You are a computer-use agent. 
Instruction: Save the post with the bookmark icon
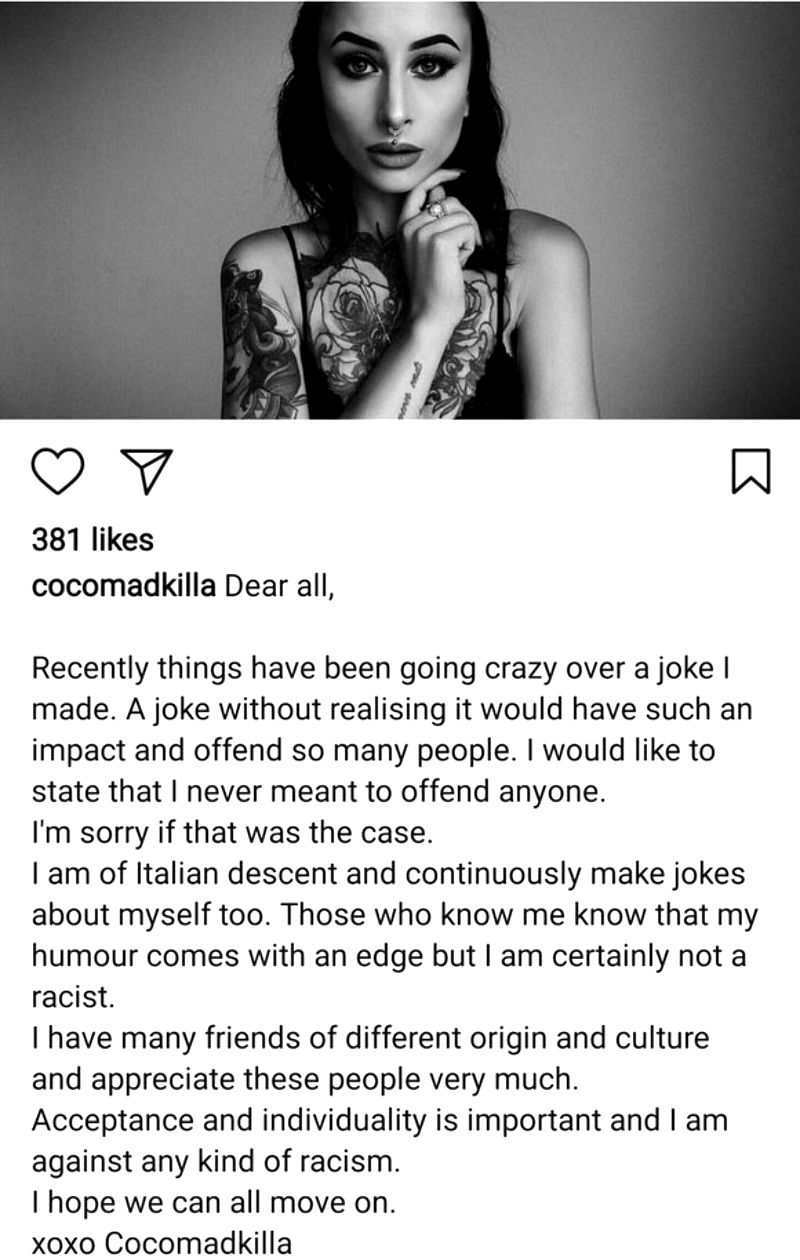pos(750,471)
